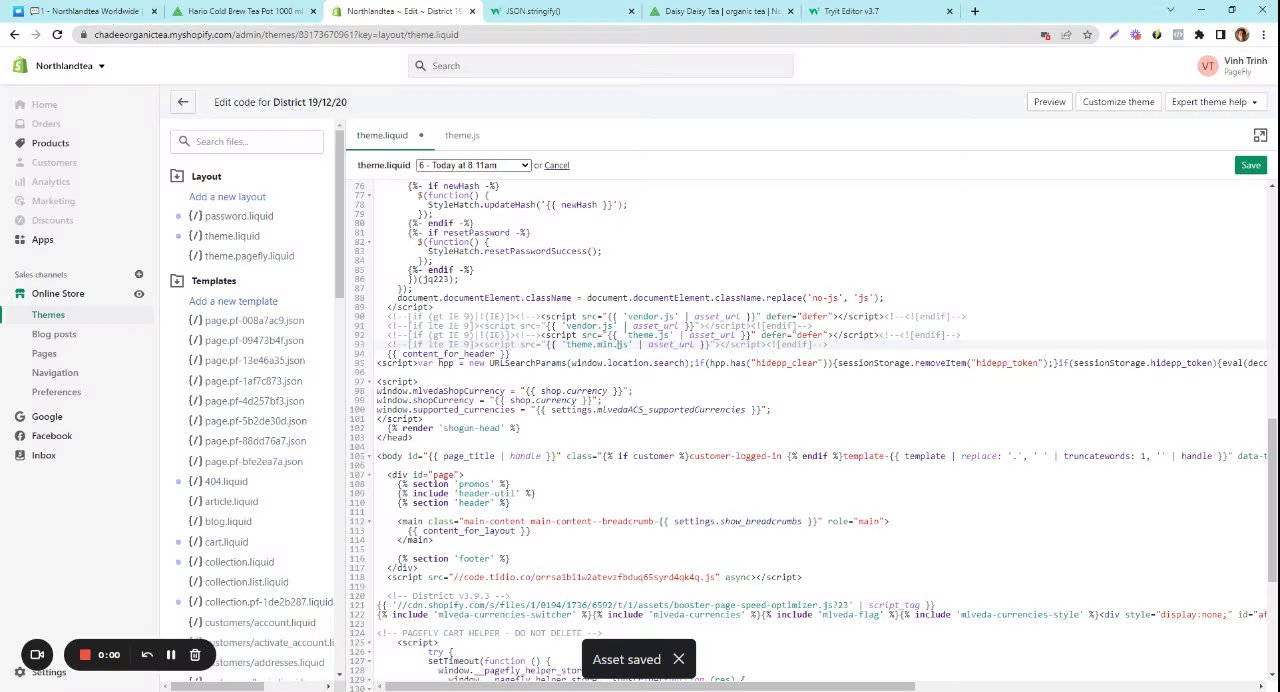
Task: Add a sales channel plus icon
Action: point(139,274)
